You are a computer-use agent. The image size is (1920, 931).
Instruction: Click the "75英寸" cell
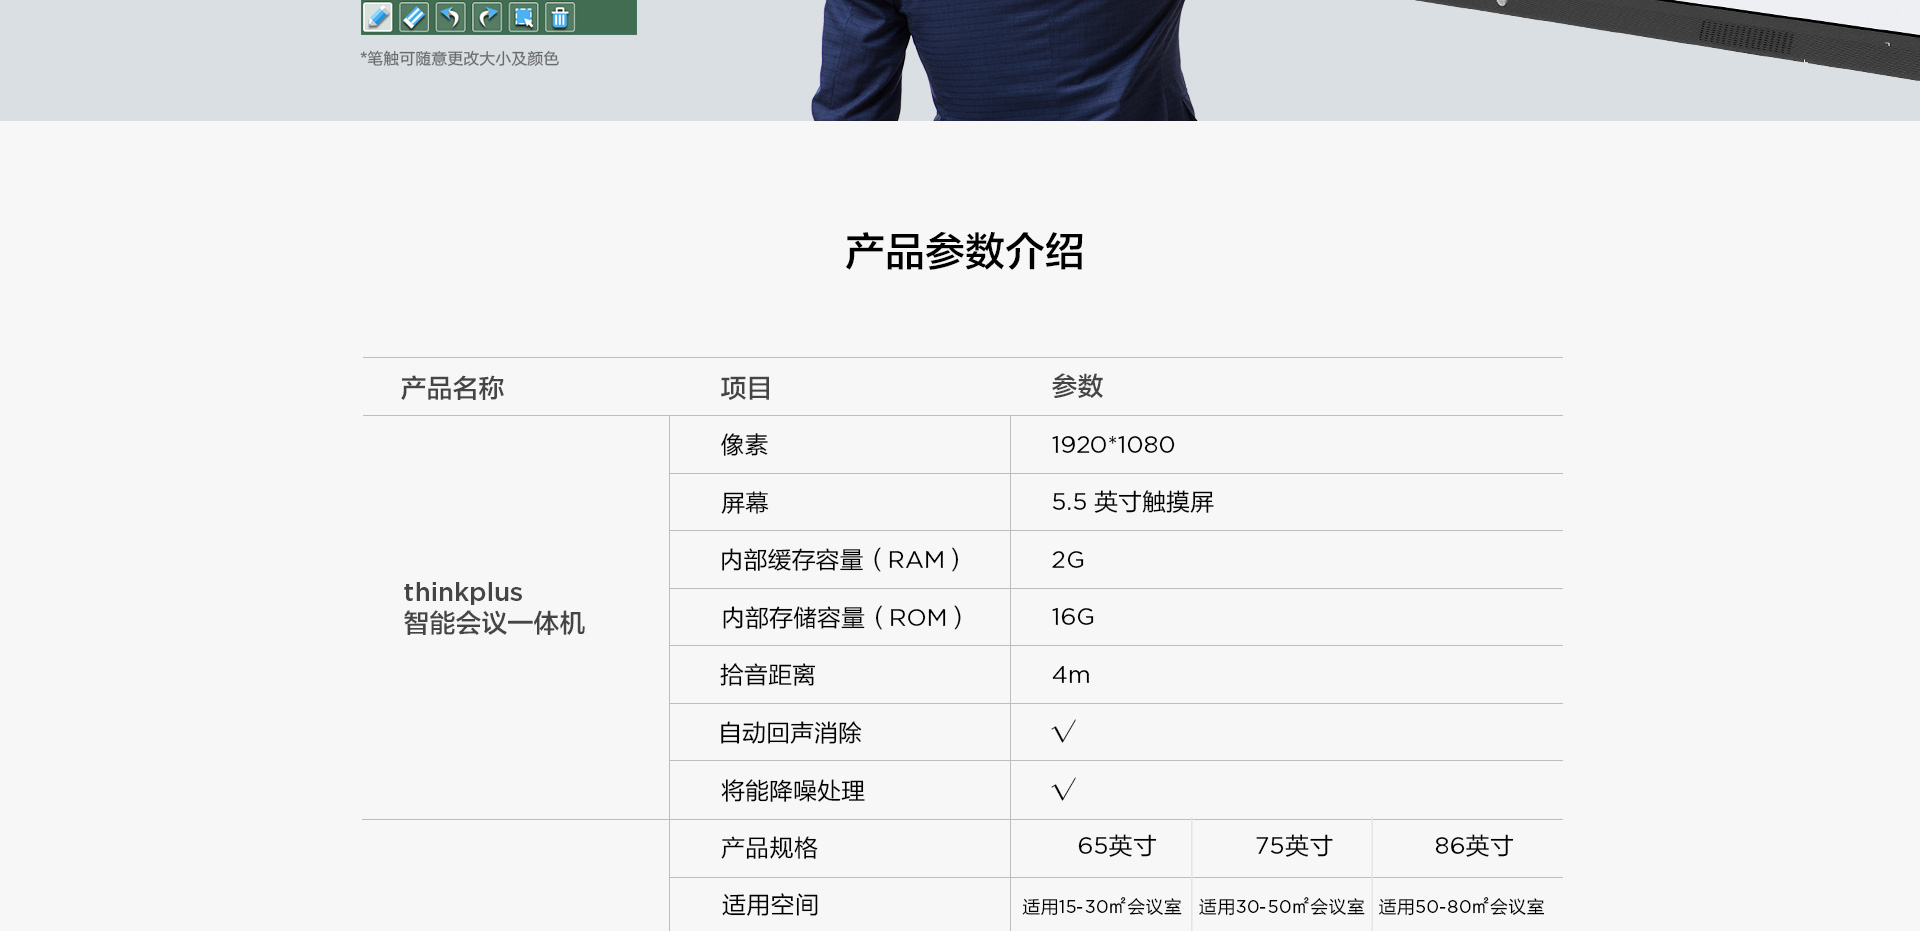[x=1294, y=846]
